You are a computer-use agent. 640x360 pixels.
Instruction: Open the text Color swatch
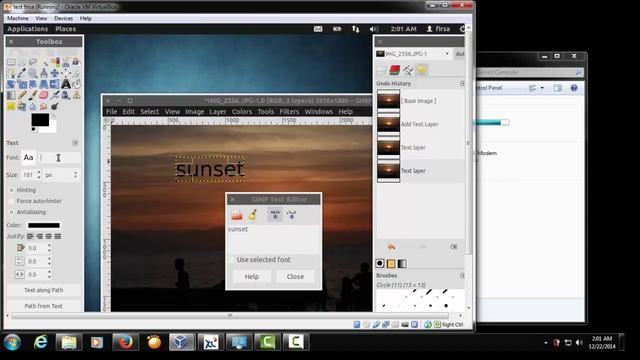point(44,225)
